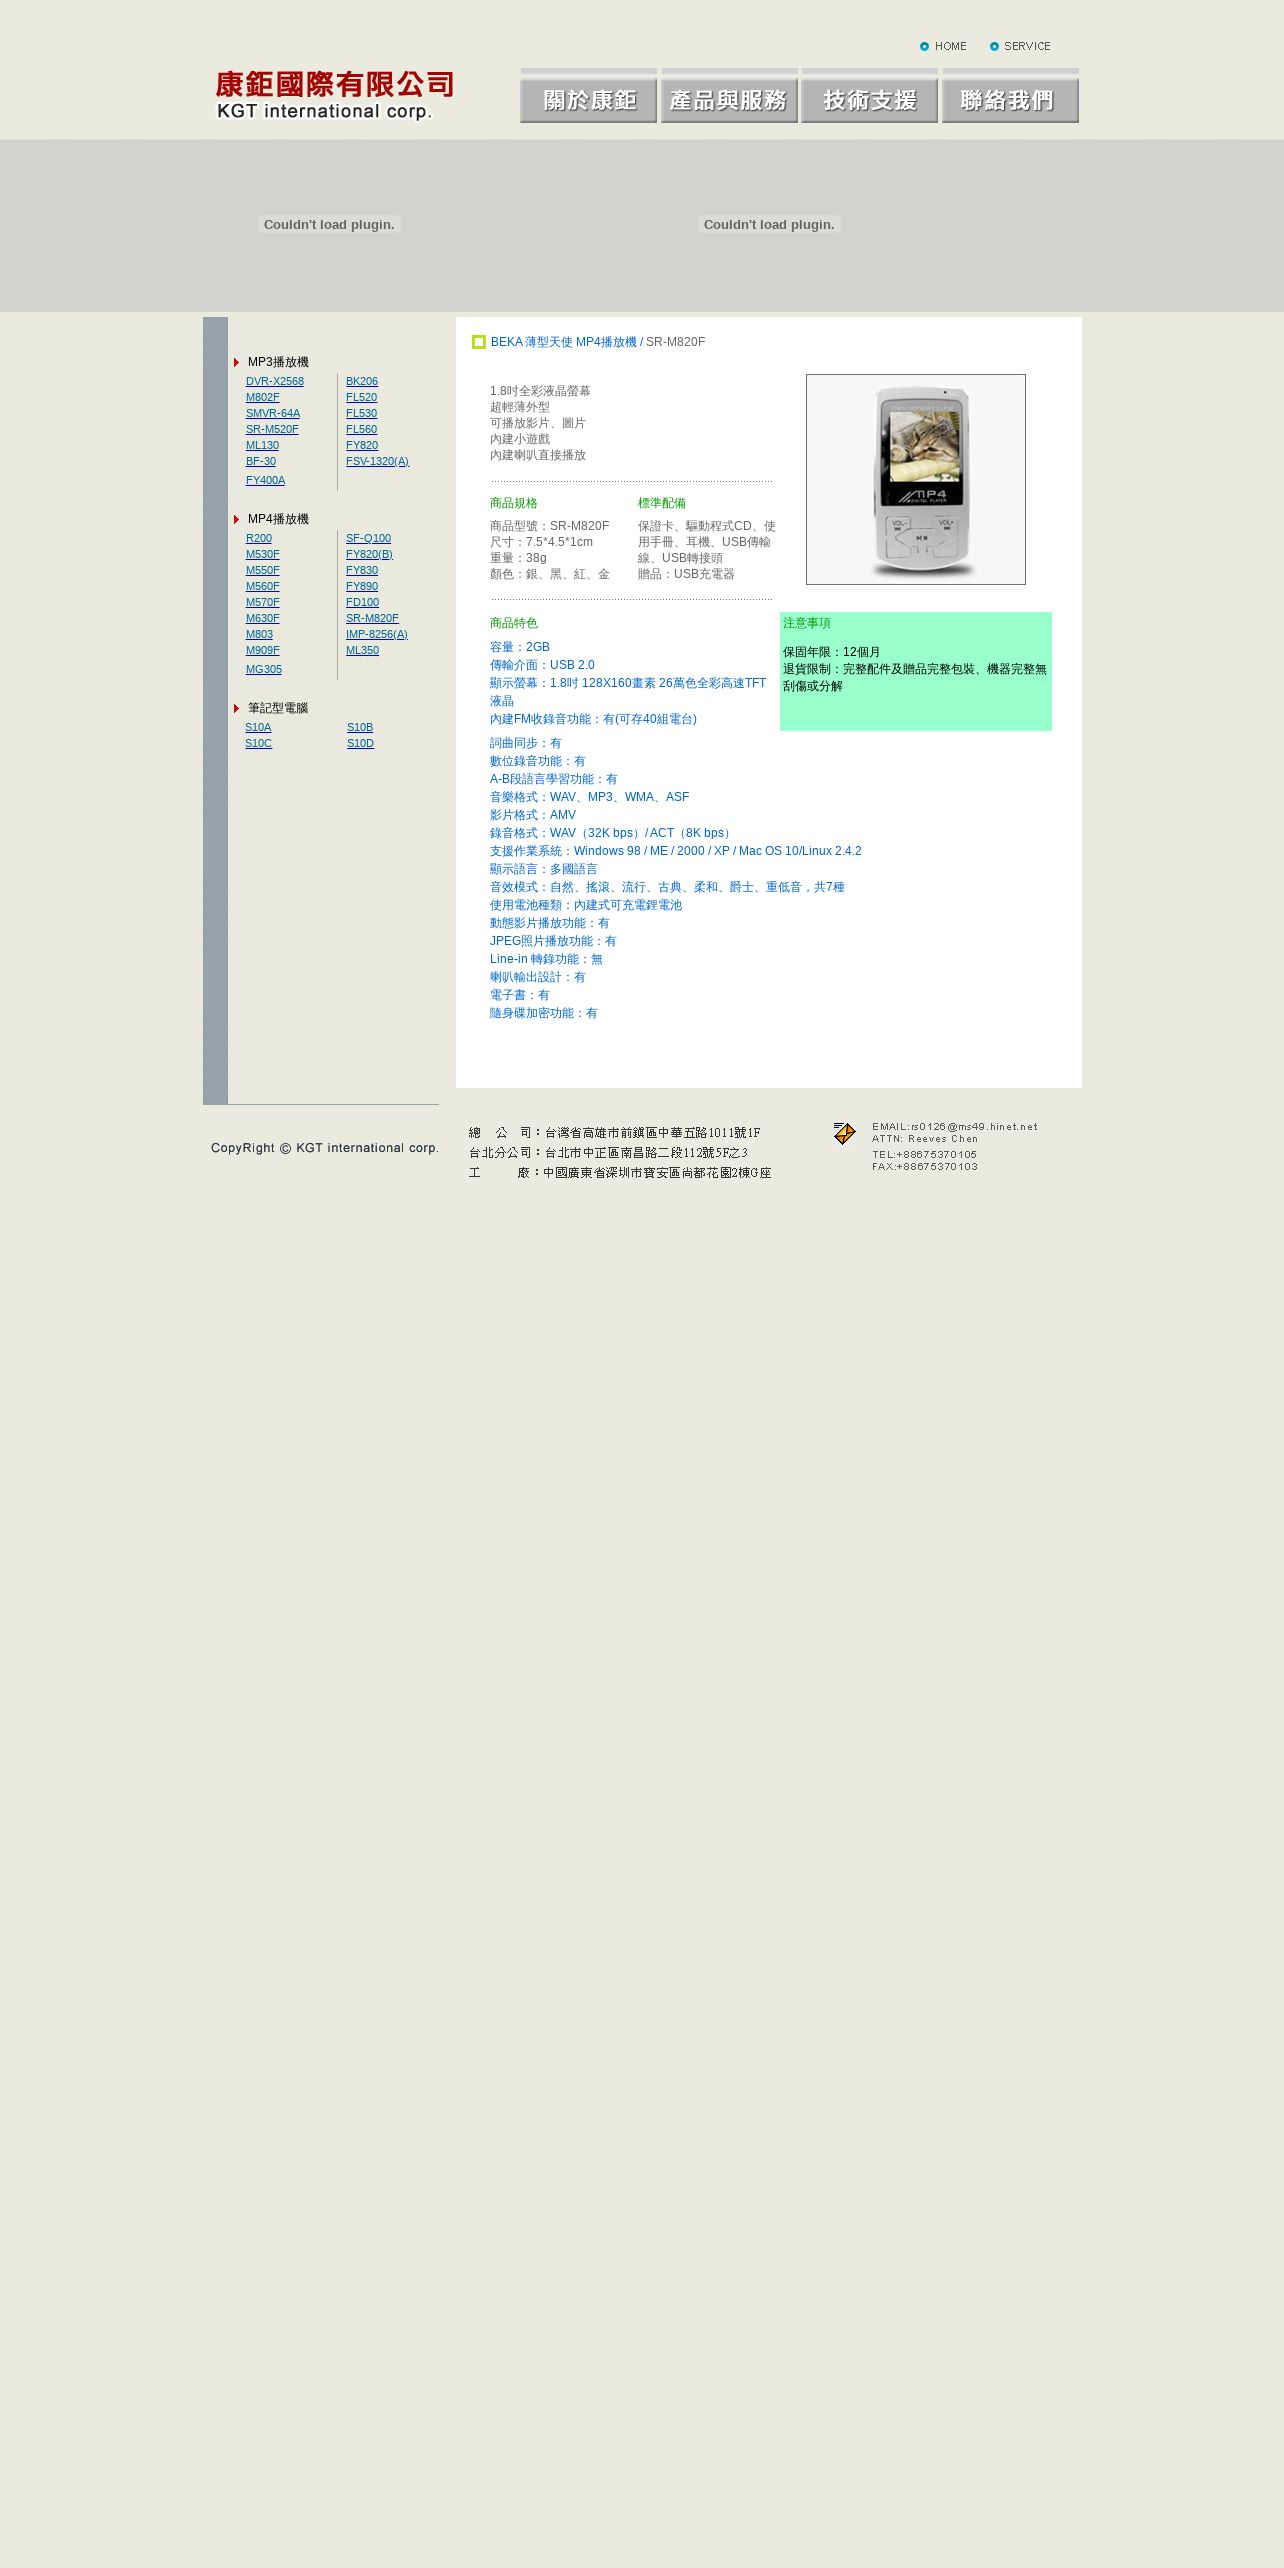
Task: Click the CopyRight KGT international corp. text
Action: point(325,1148)
